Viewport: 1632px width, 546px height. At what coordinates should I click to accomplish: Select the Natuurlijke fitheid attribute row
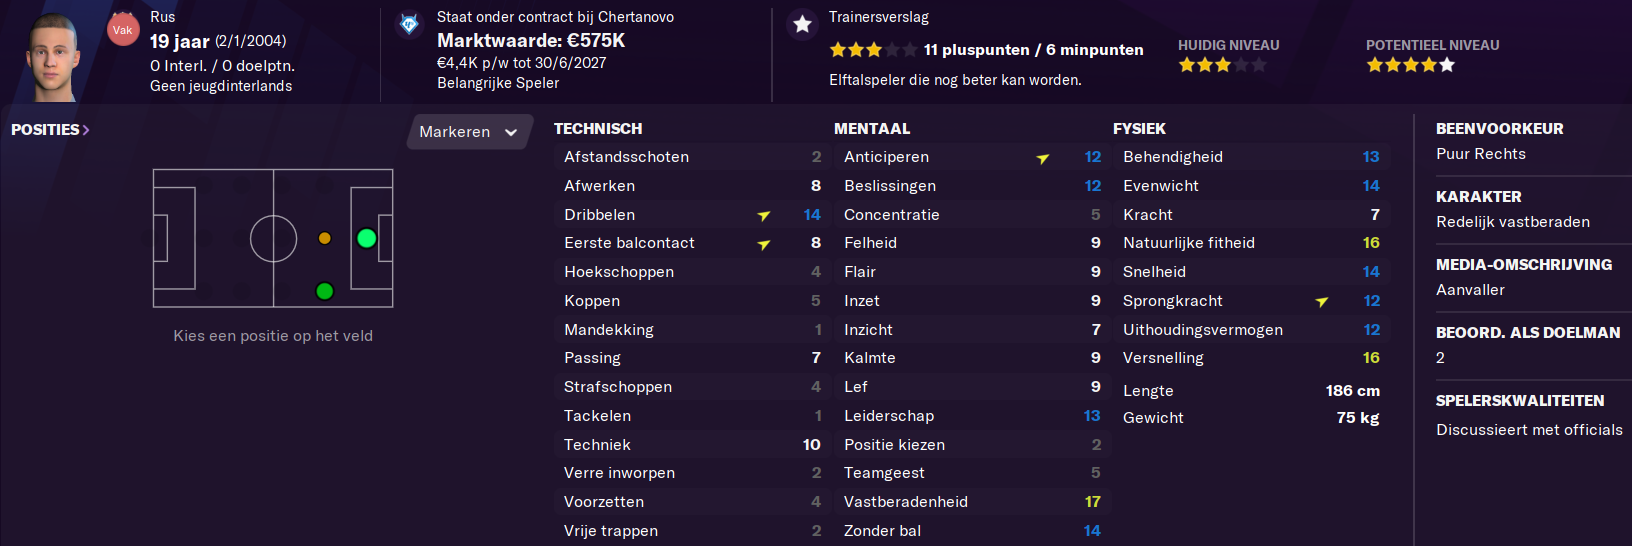coord(1251,243)
